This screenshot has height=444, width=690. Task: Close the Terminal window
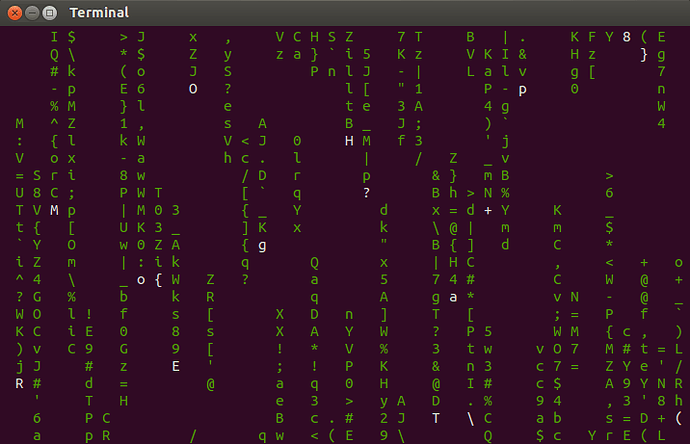[x=15, y=13]
